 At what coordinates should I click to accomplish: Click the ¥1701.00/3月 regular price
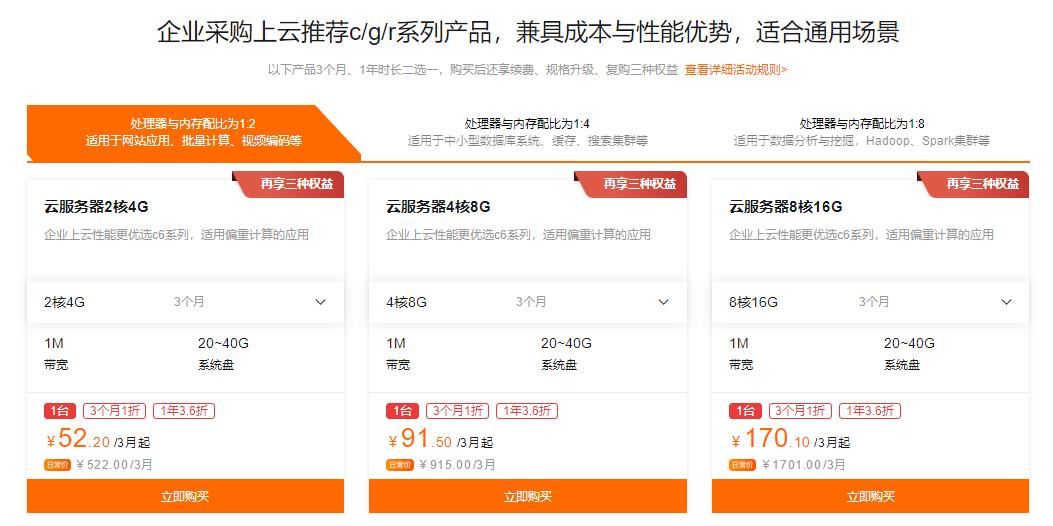tap(804, 464)
